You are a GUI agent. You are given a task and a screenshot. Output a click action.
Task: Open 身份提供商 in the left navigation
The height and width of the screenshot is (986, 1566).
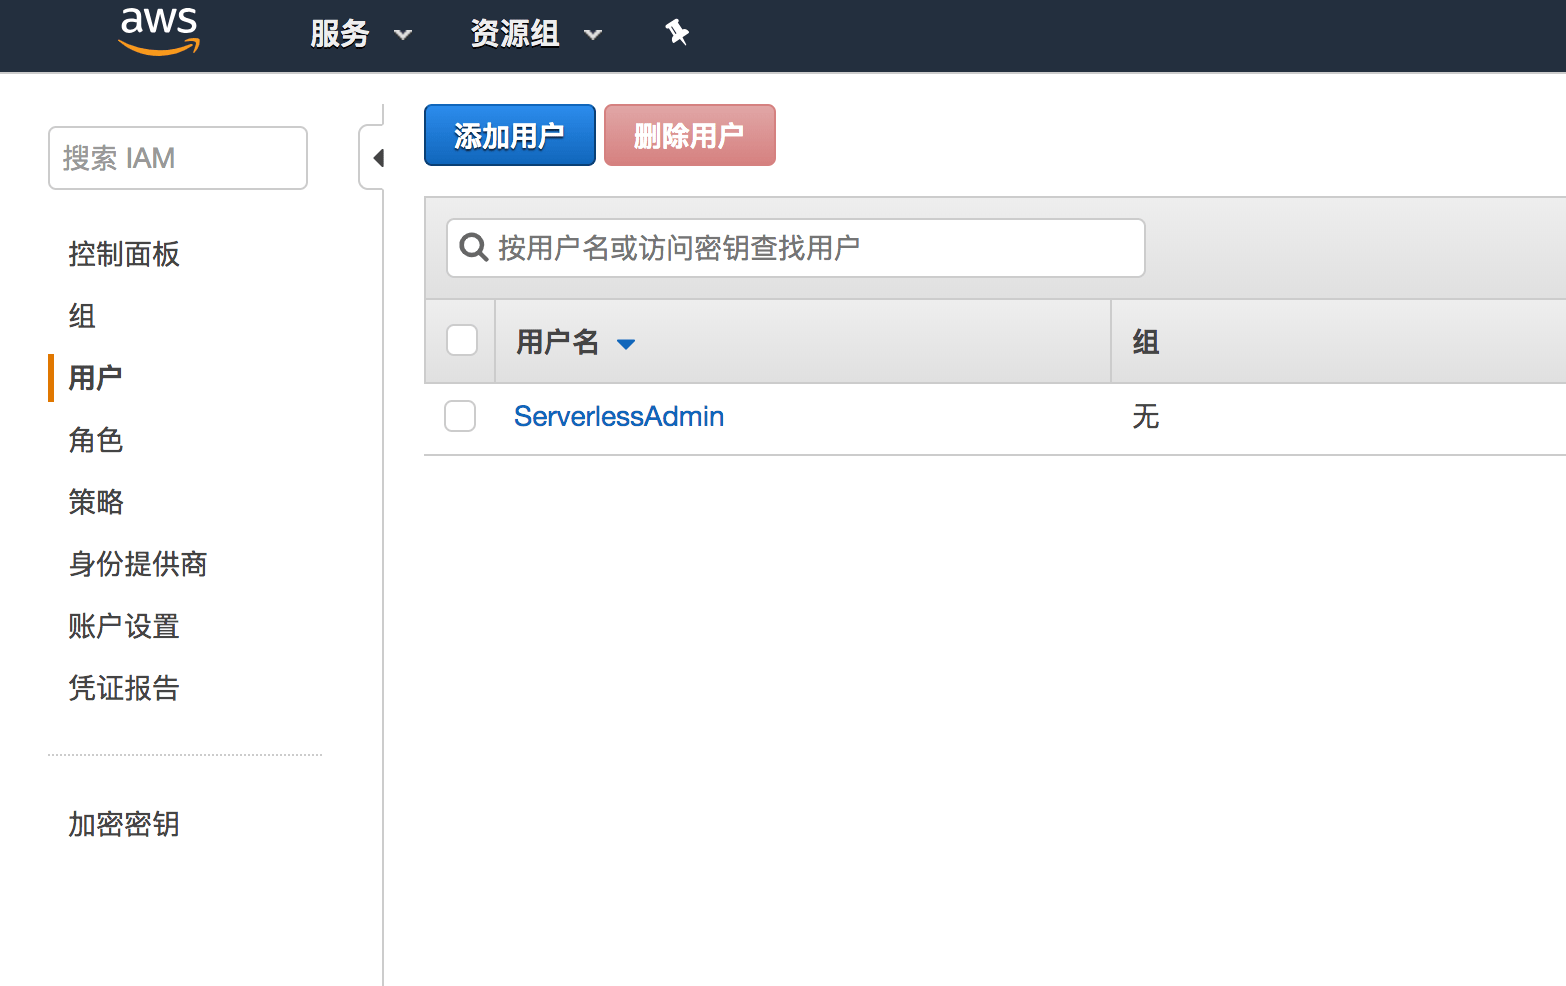point(137,564)
